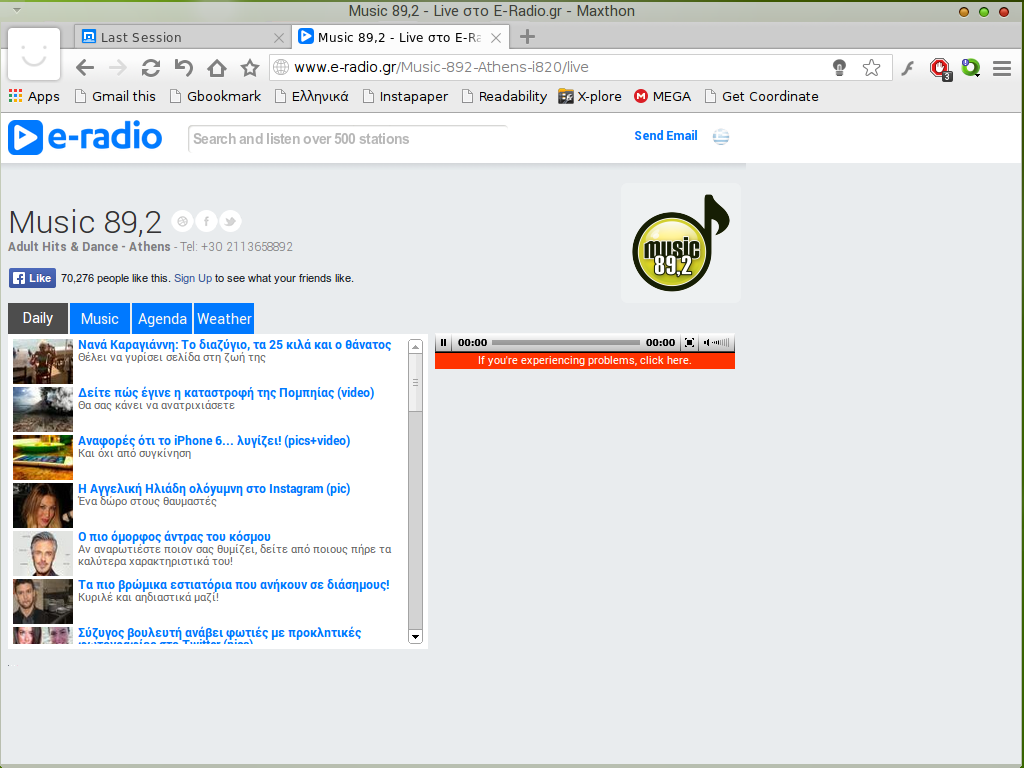Open the Ελληνικά bookmark
Image resolution: width=1024 pixels, height=768 pixels.
(x=312, y=97)
